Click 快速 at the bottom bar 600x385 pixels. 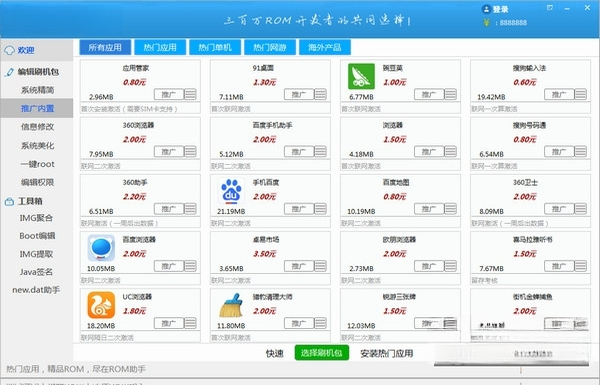pyautogui.click(x=275, y=353)
